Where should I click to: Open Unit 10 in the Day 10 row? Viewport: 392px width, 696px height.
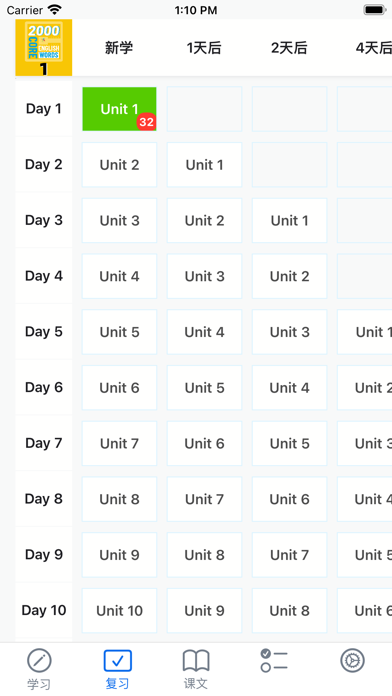pos(119,611)
